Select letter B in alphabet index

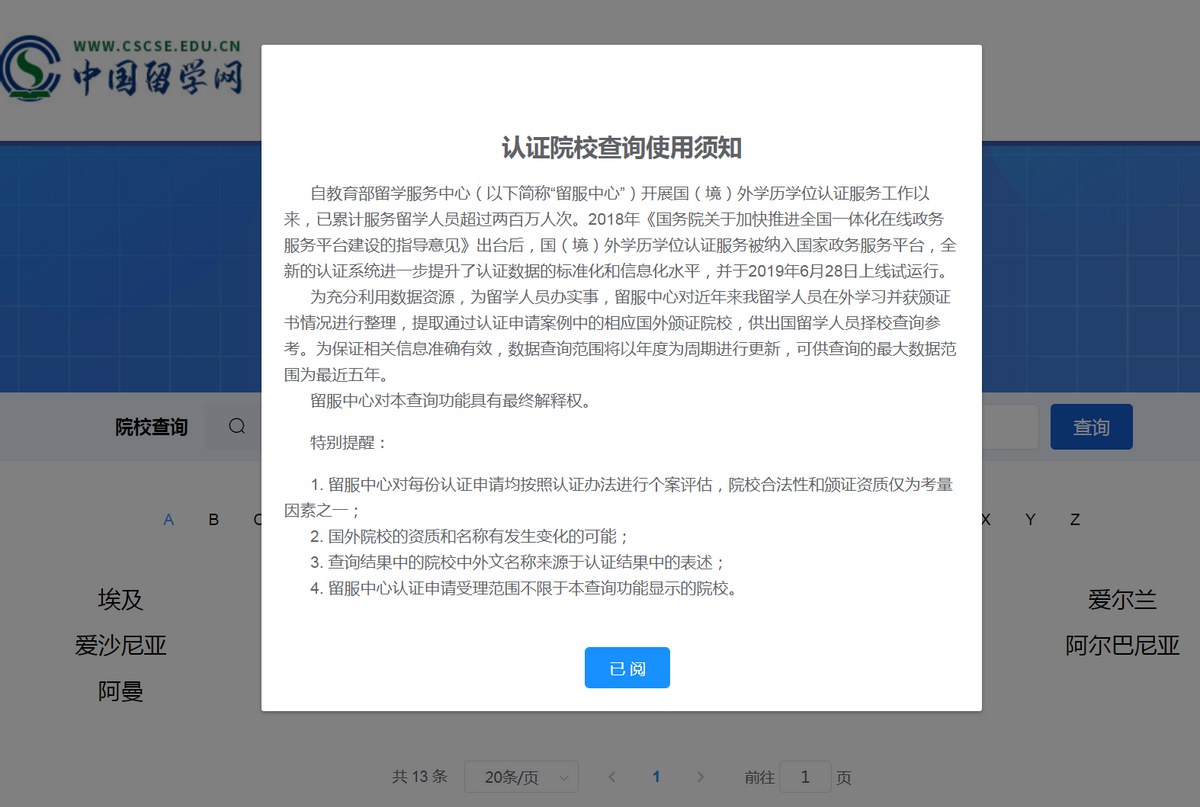click(213, 519)
